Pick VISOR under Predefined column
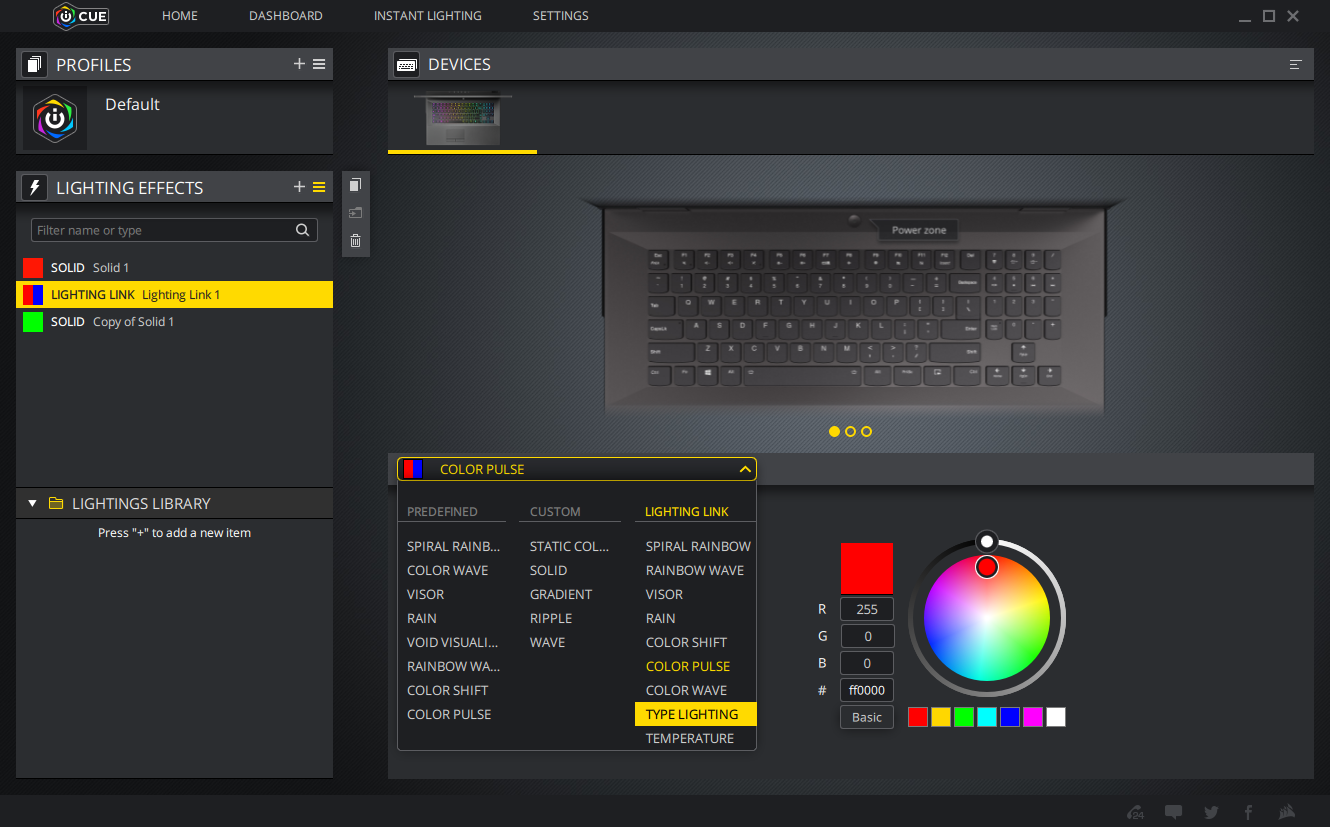Screen dimensions: 1330x827 coord(426,594)
